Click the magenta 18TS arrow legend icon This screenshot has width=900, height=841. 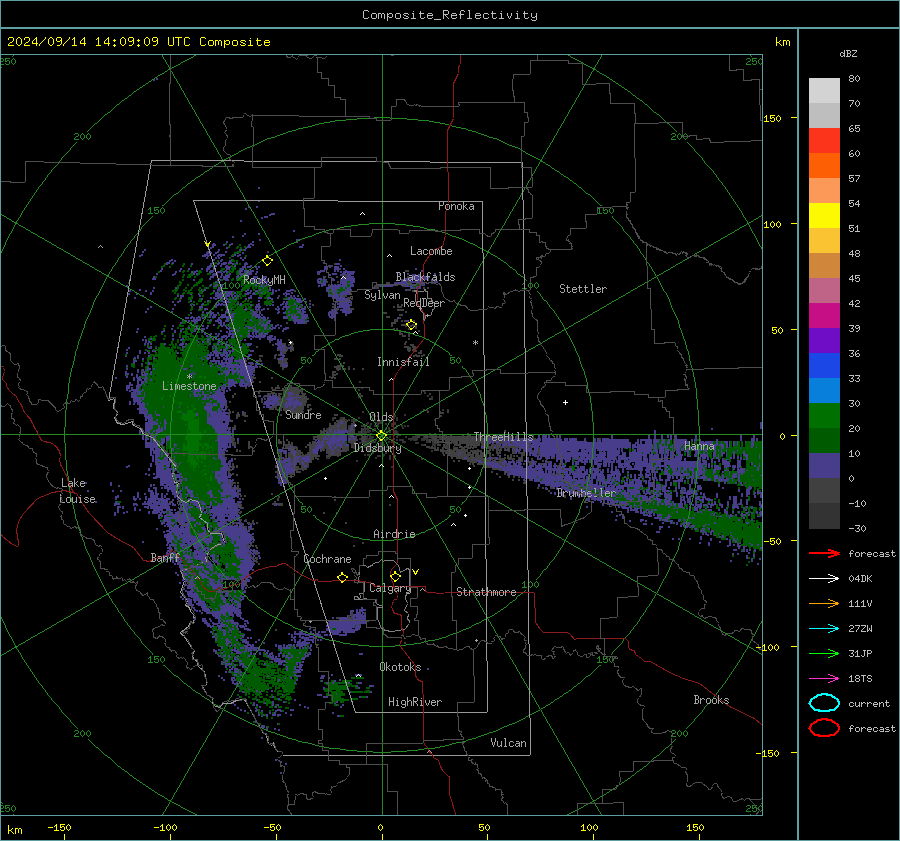click(x=824, y=679)
